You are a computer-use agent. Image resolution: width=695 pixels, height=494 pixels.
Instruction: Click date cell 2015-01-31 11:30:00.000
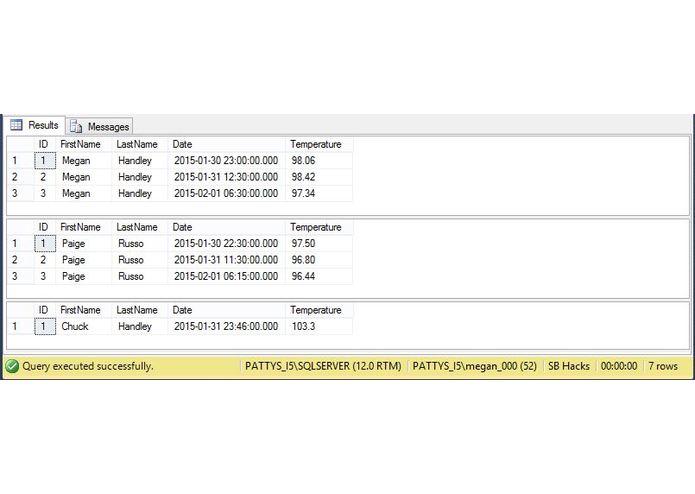pos(226,260)
